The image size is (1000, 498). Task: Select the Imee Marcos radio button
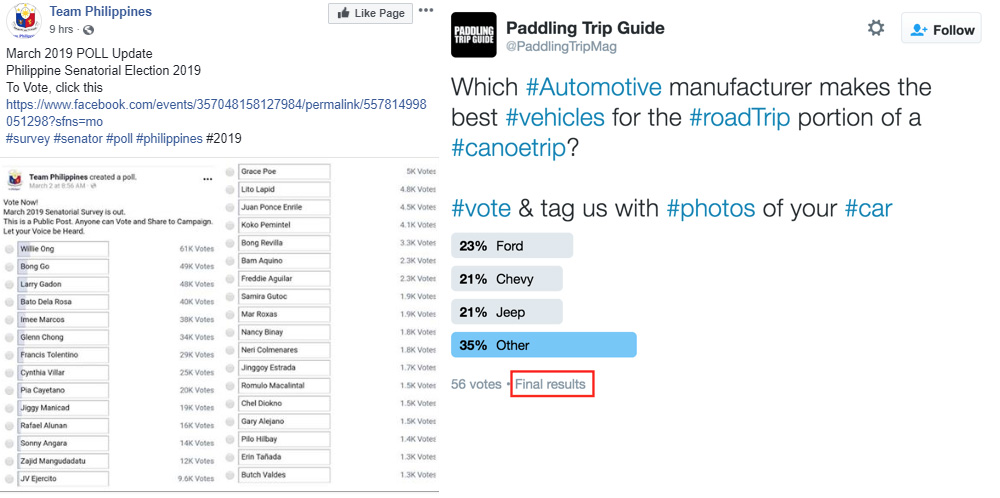(9, 320)
